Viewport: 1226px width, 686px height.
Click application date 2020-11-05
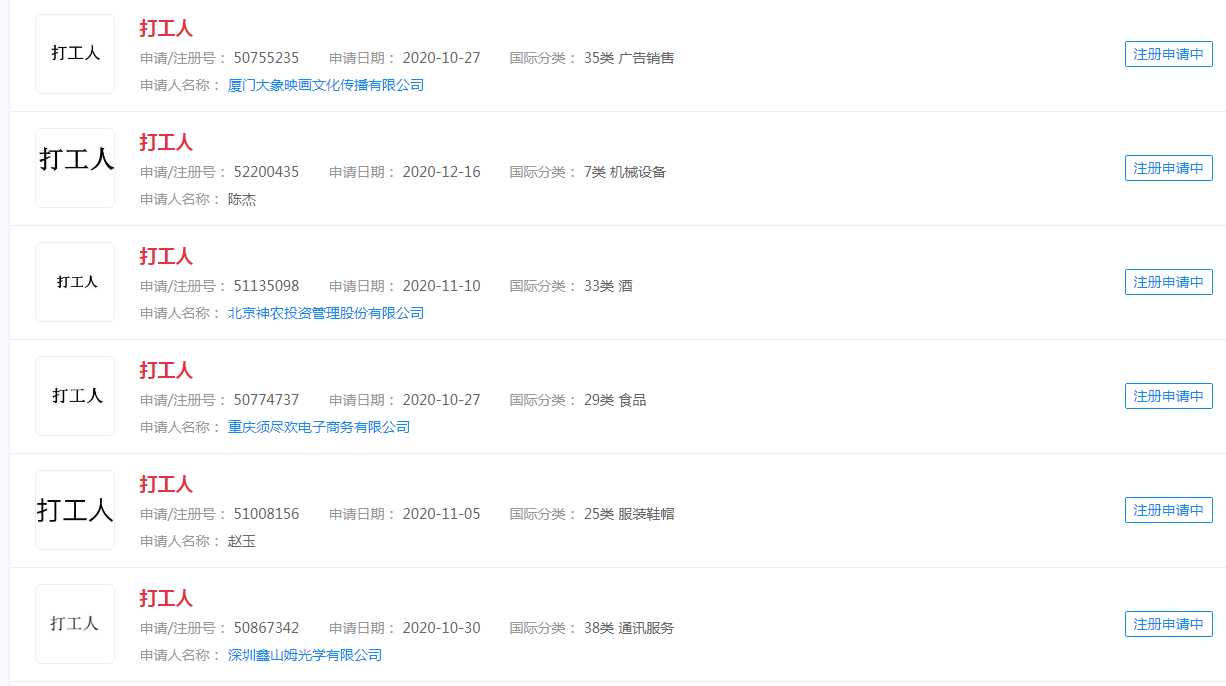tap(441, 514)
